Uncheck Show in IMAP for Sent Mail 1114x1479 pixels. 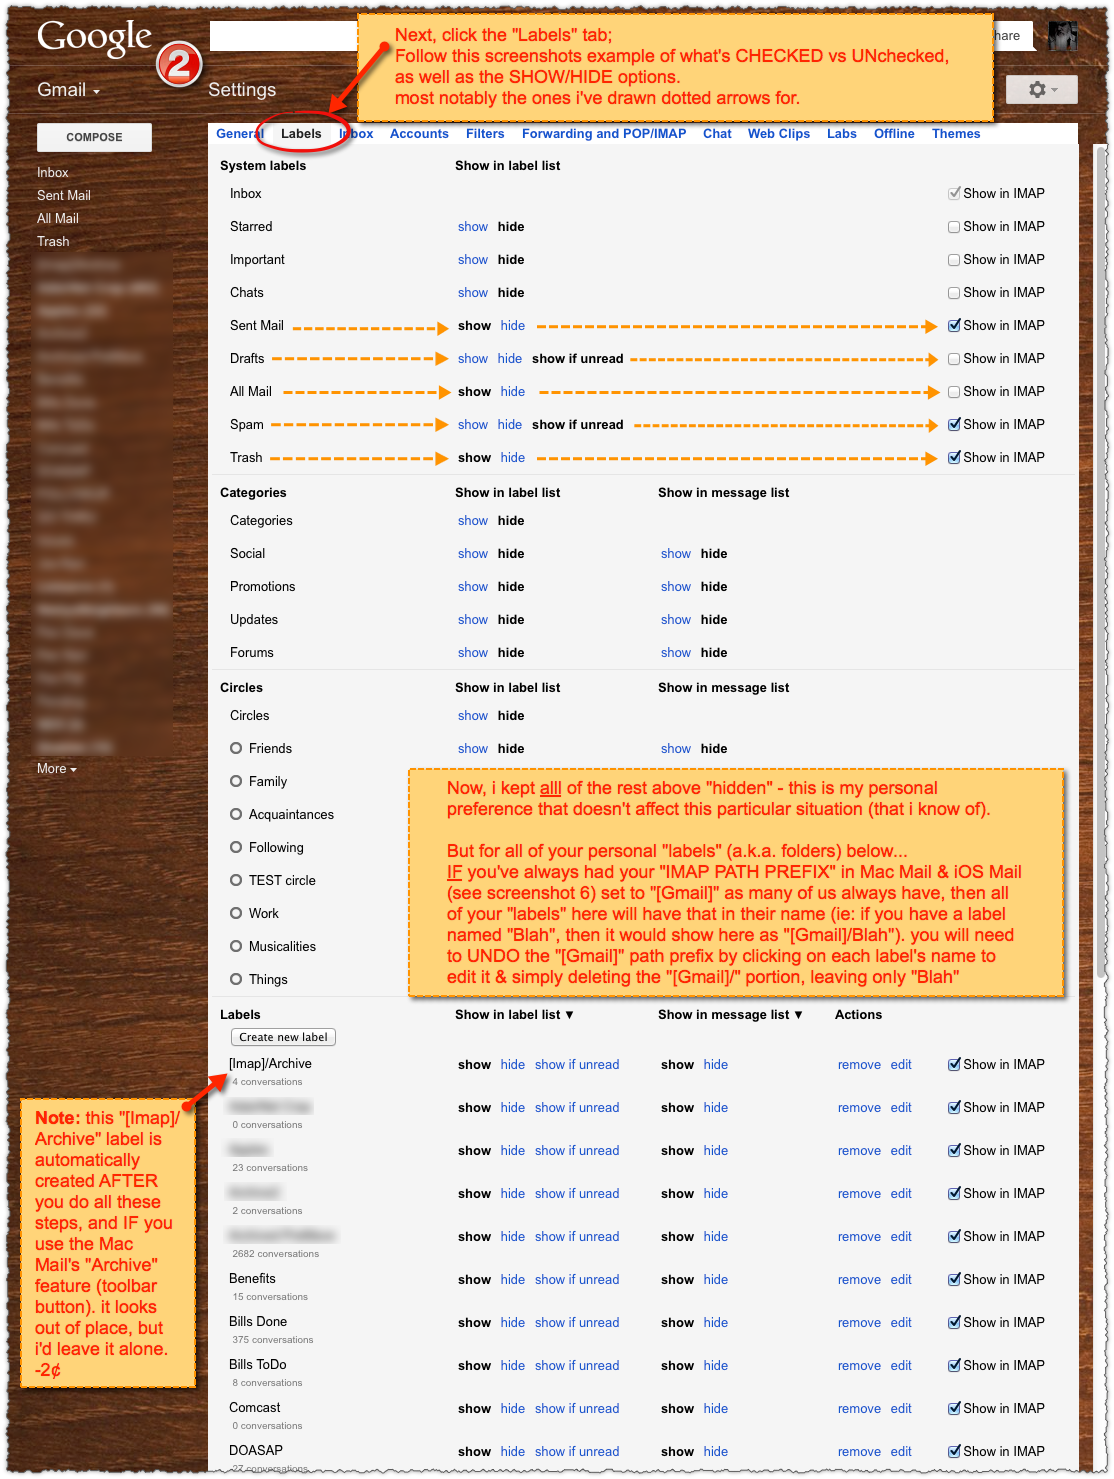pos(954,326)
